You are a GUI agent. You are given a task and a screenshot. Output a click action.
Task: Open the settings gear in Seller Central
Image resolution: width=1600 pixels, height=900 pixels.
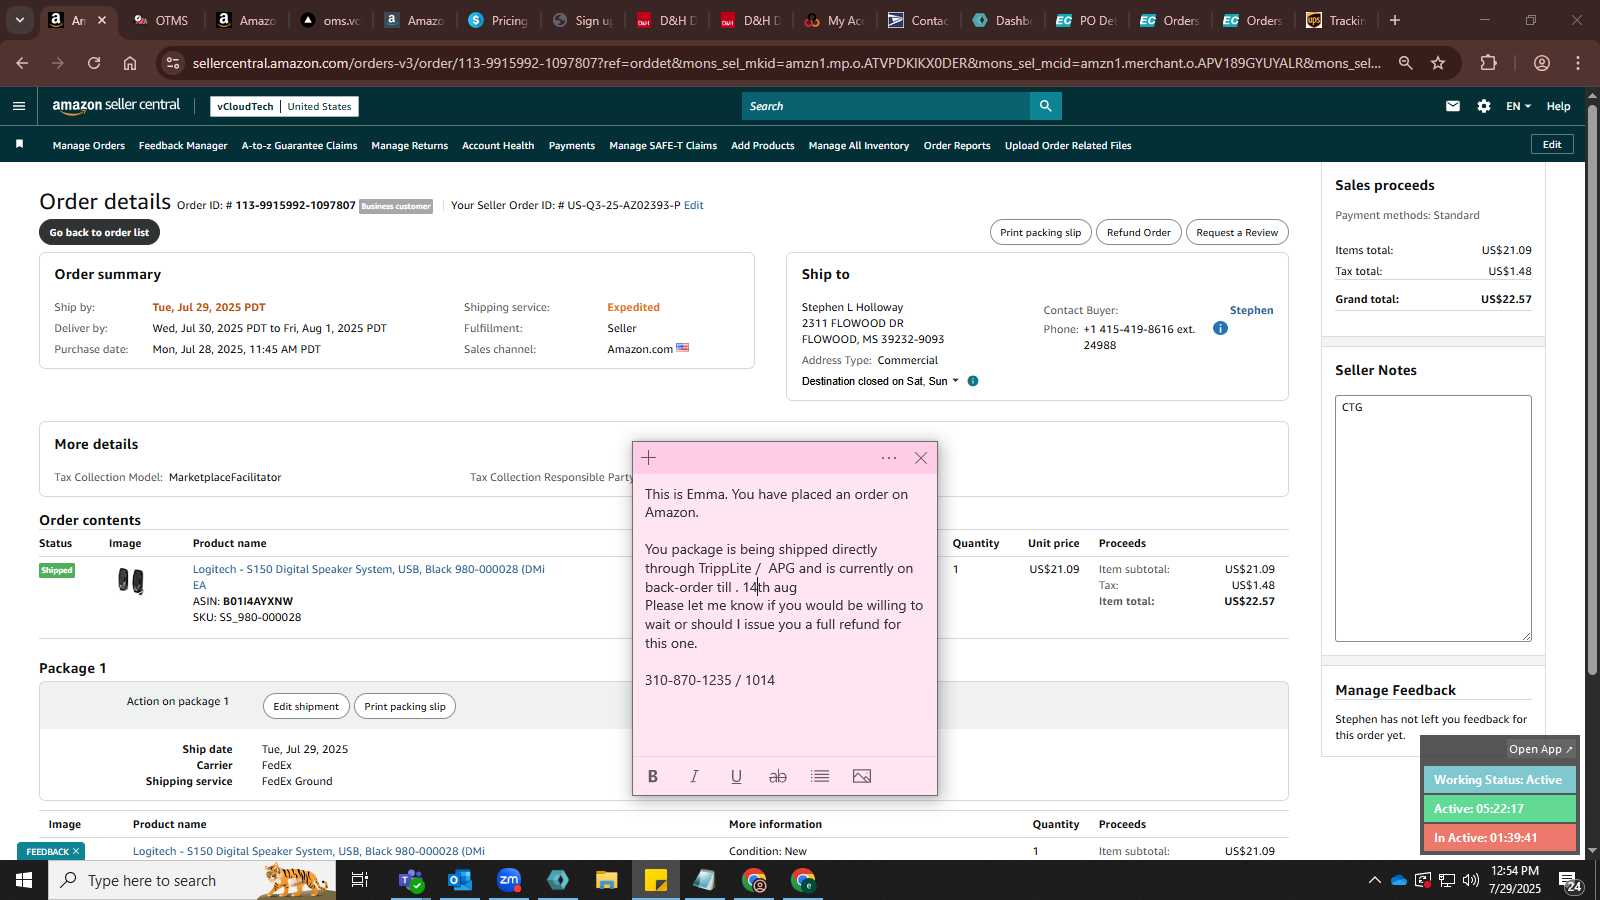[1484, 106]
